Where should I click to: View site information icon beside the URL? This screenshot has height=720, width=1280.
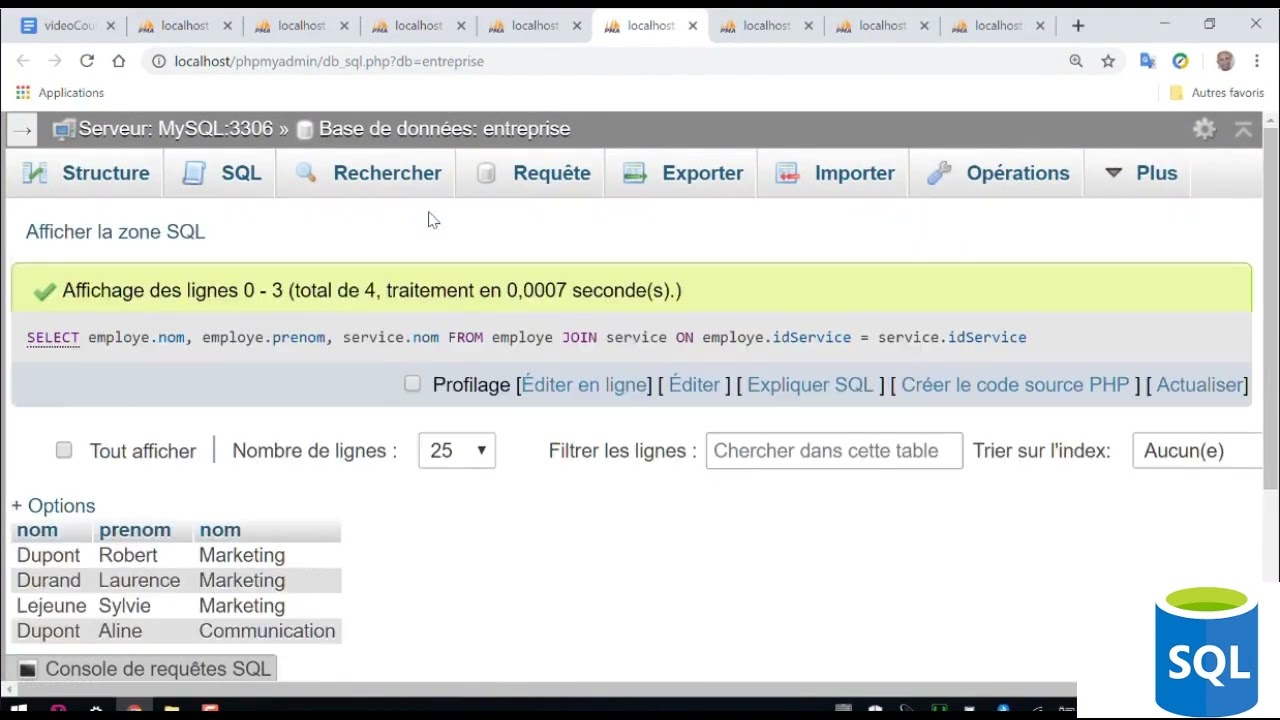(158, 61)
